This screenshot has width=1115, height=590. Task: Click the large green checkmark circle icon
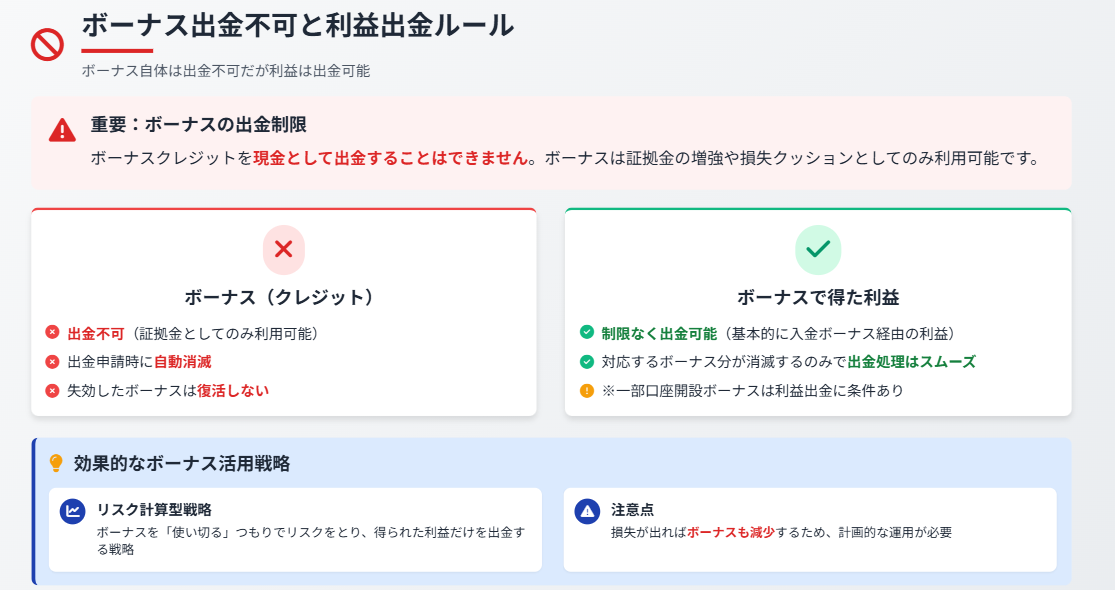(818, 250)
